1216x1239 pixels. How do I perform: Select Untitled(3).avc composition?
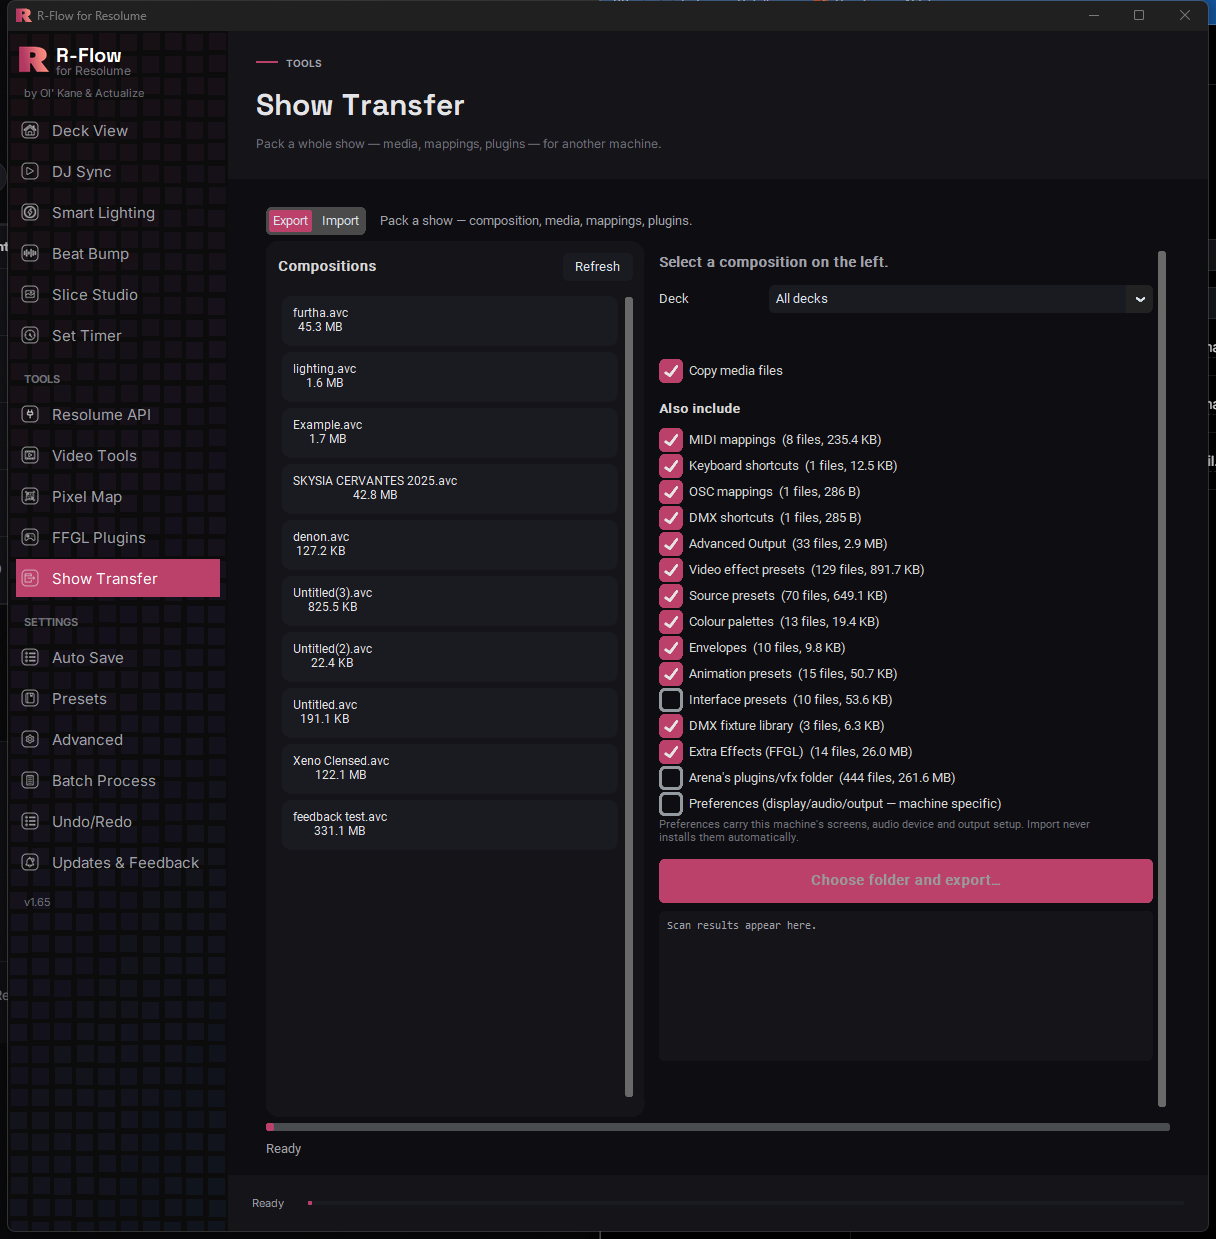click(x=450, y=601)
